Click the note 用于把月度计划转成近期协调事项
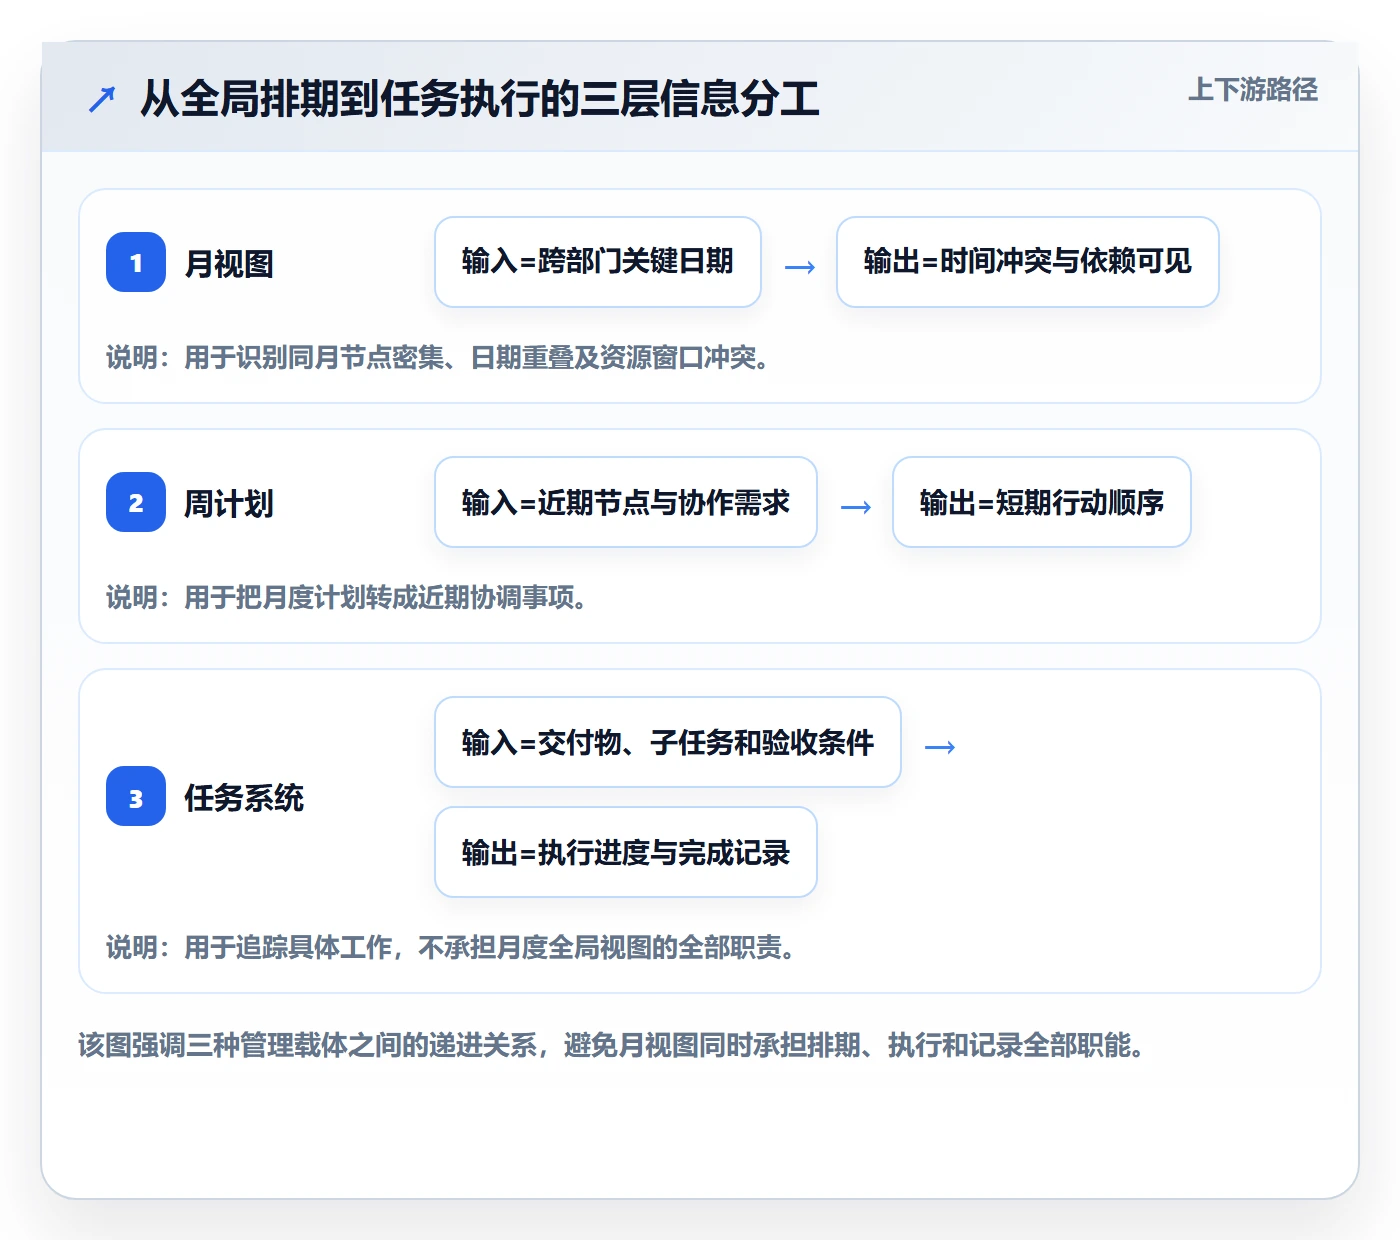Viewport: 1400px width, 1240px height. [346, 597]
